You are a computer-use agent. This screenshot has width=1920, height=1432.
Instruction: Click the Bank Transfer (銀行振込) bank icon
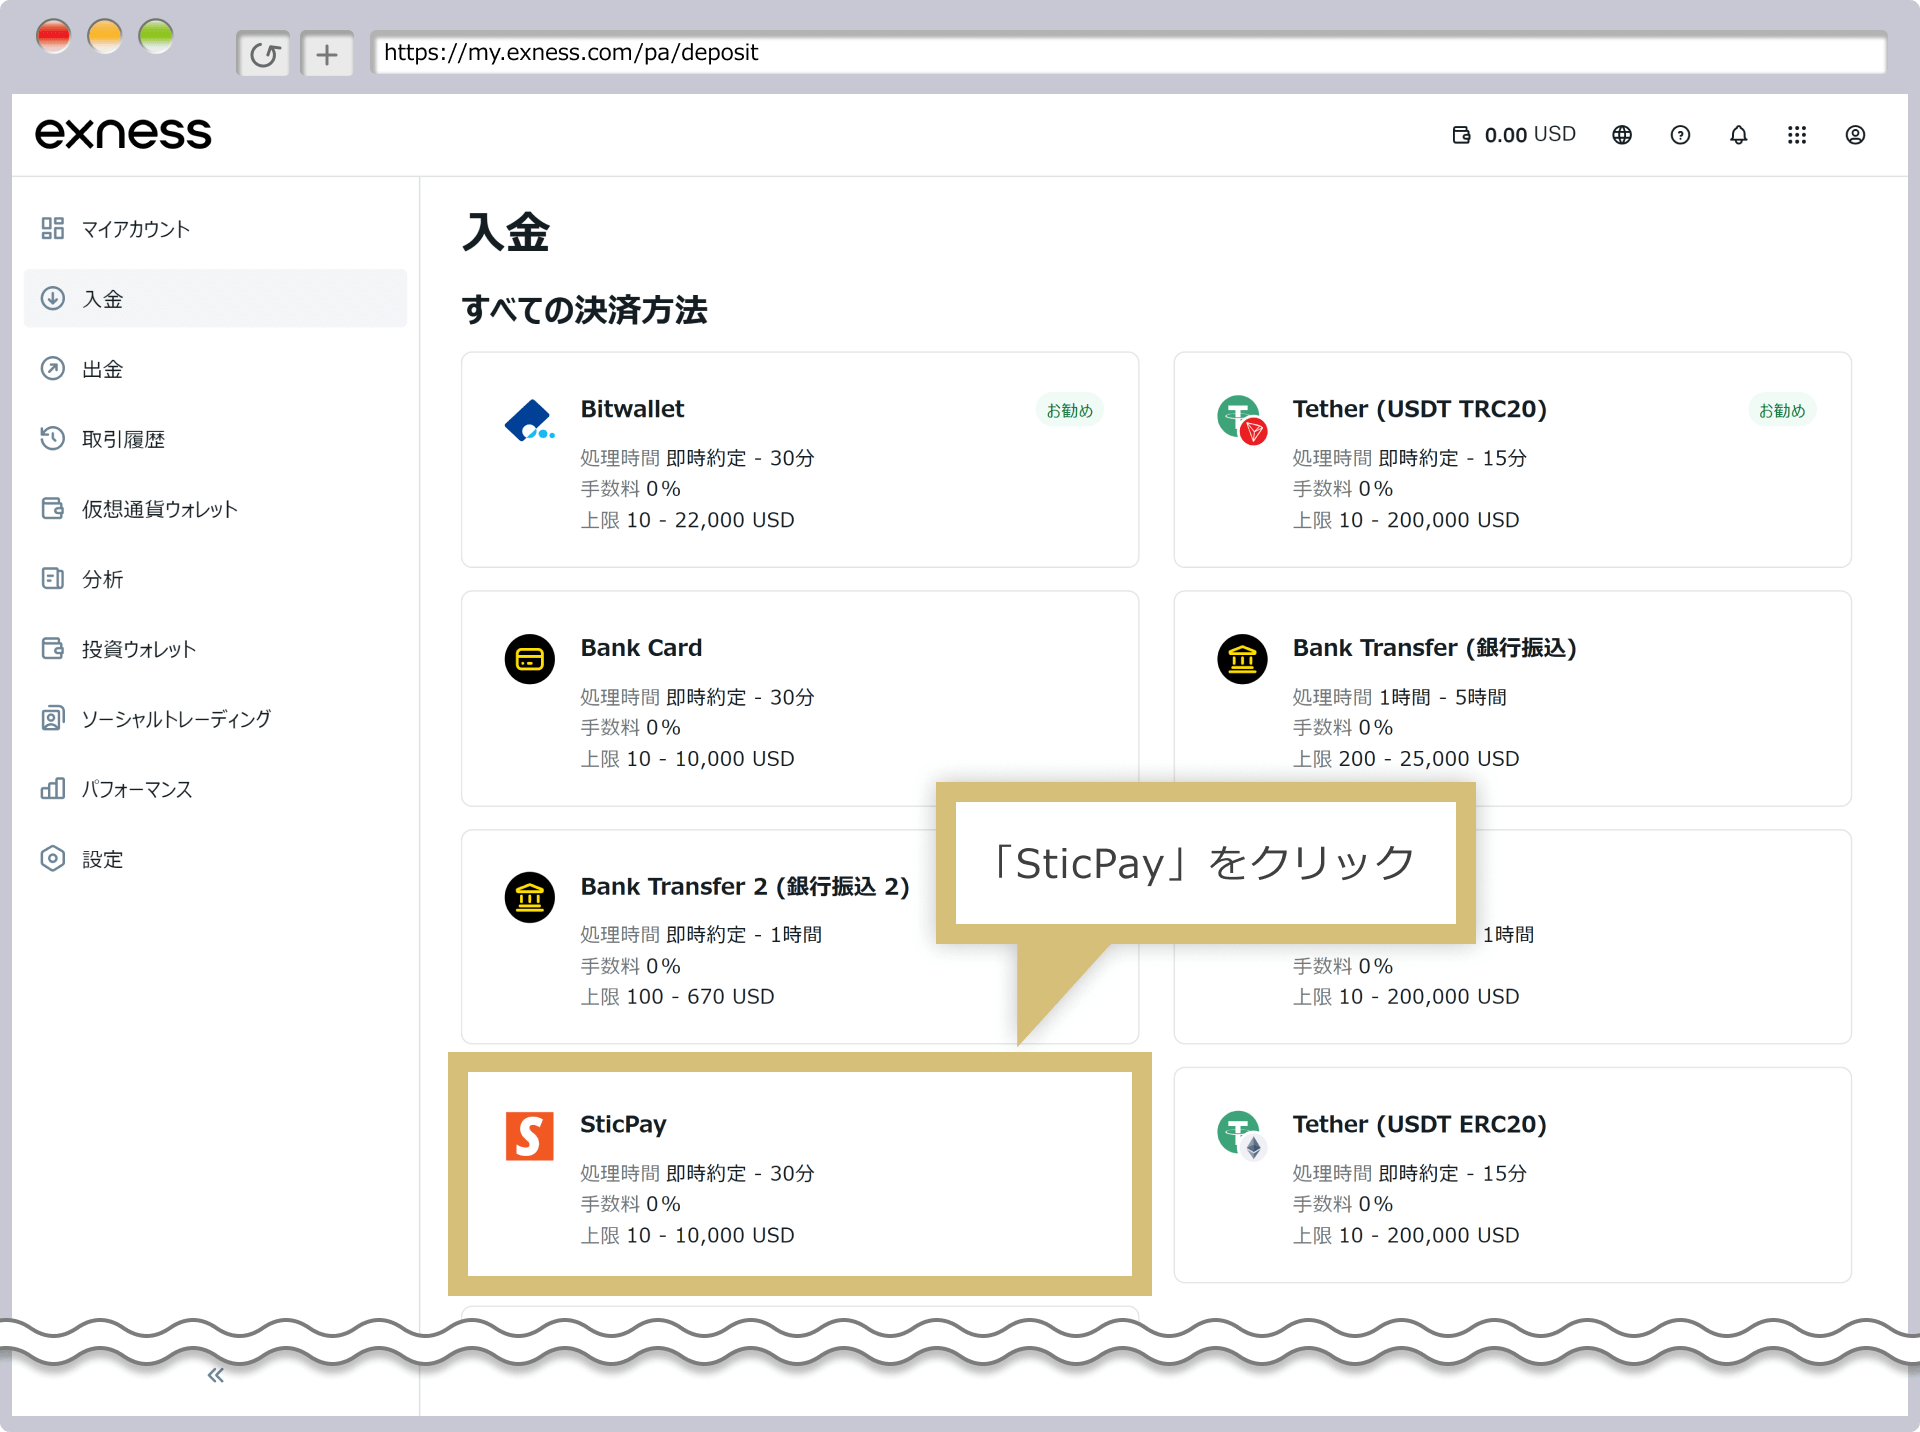point(1242,659)
